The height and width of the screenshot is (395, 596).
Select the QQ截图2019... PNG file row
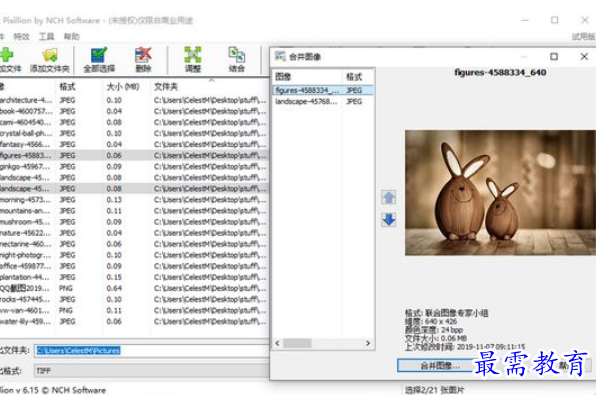click(x=134, y=288)
